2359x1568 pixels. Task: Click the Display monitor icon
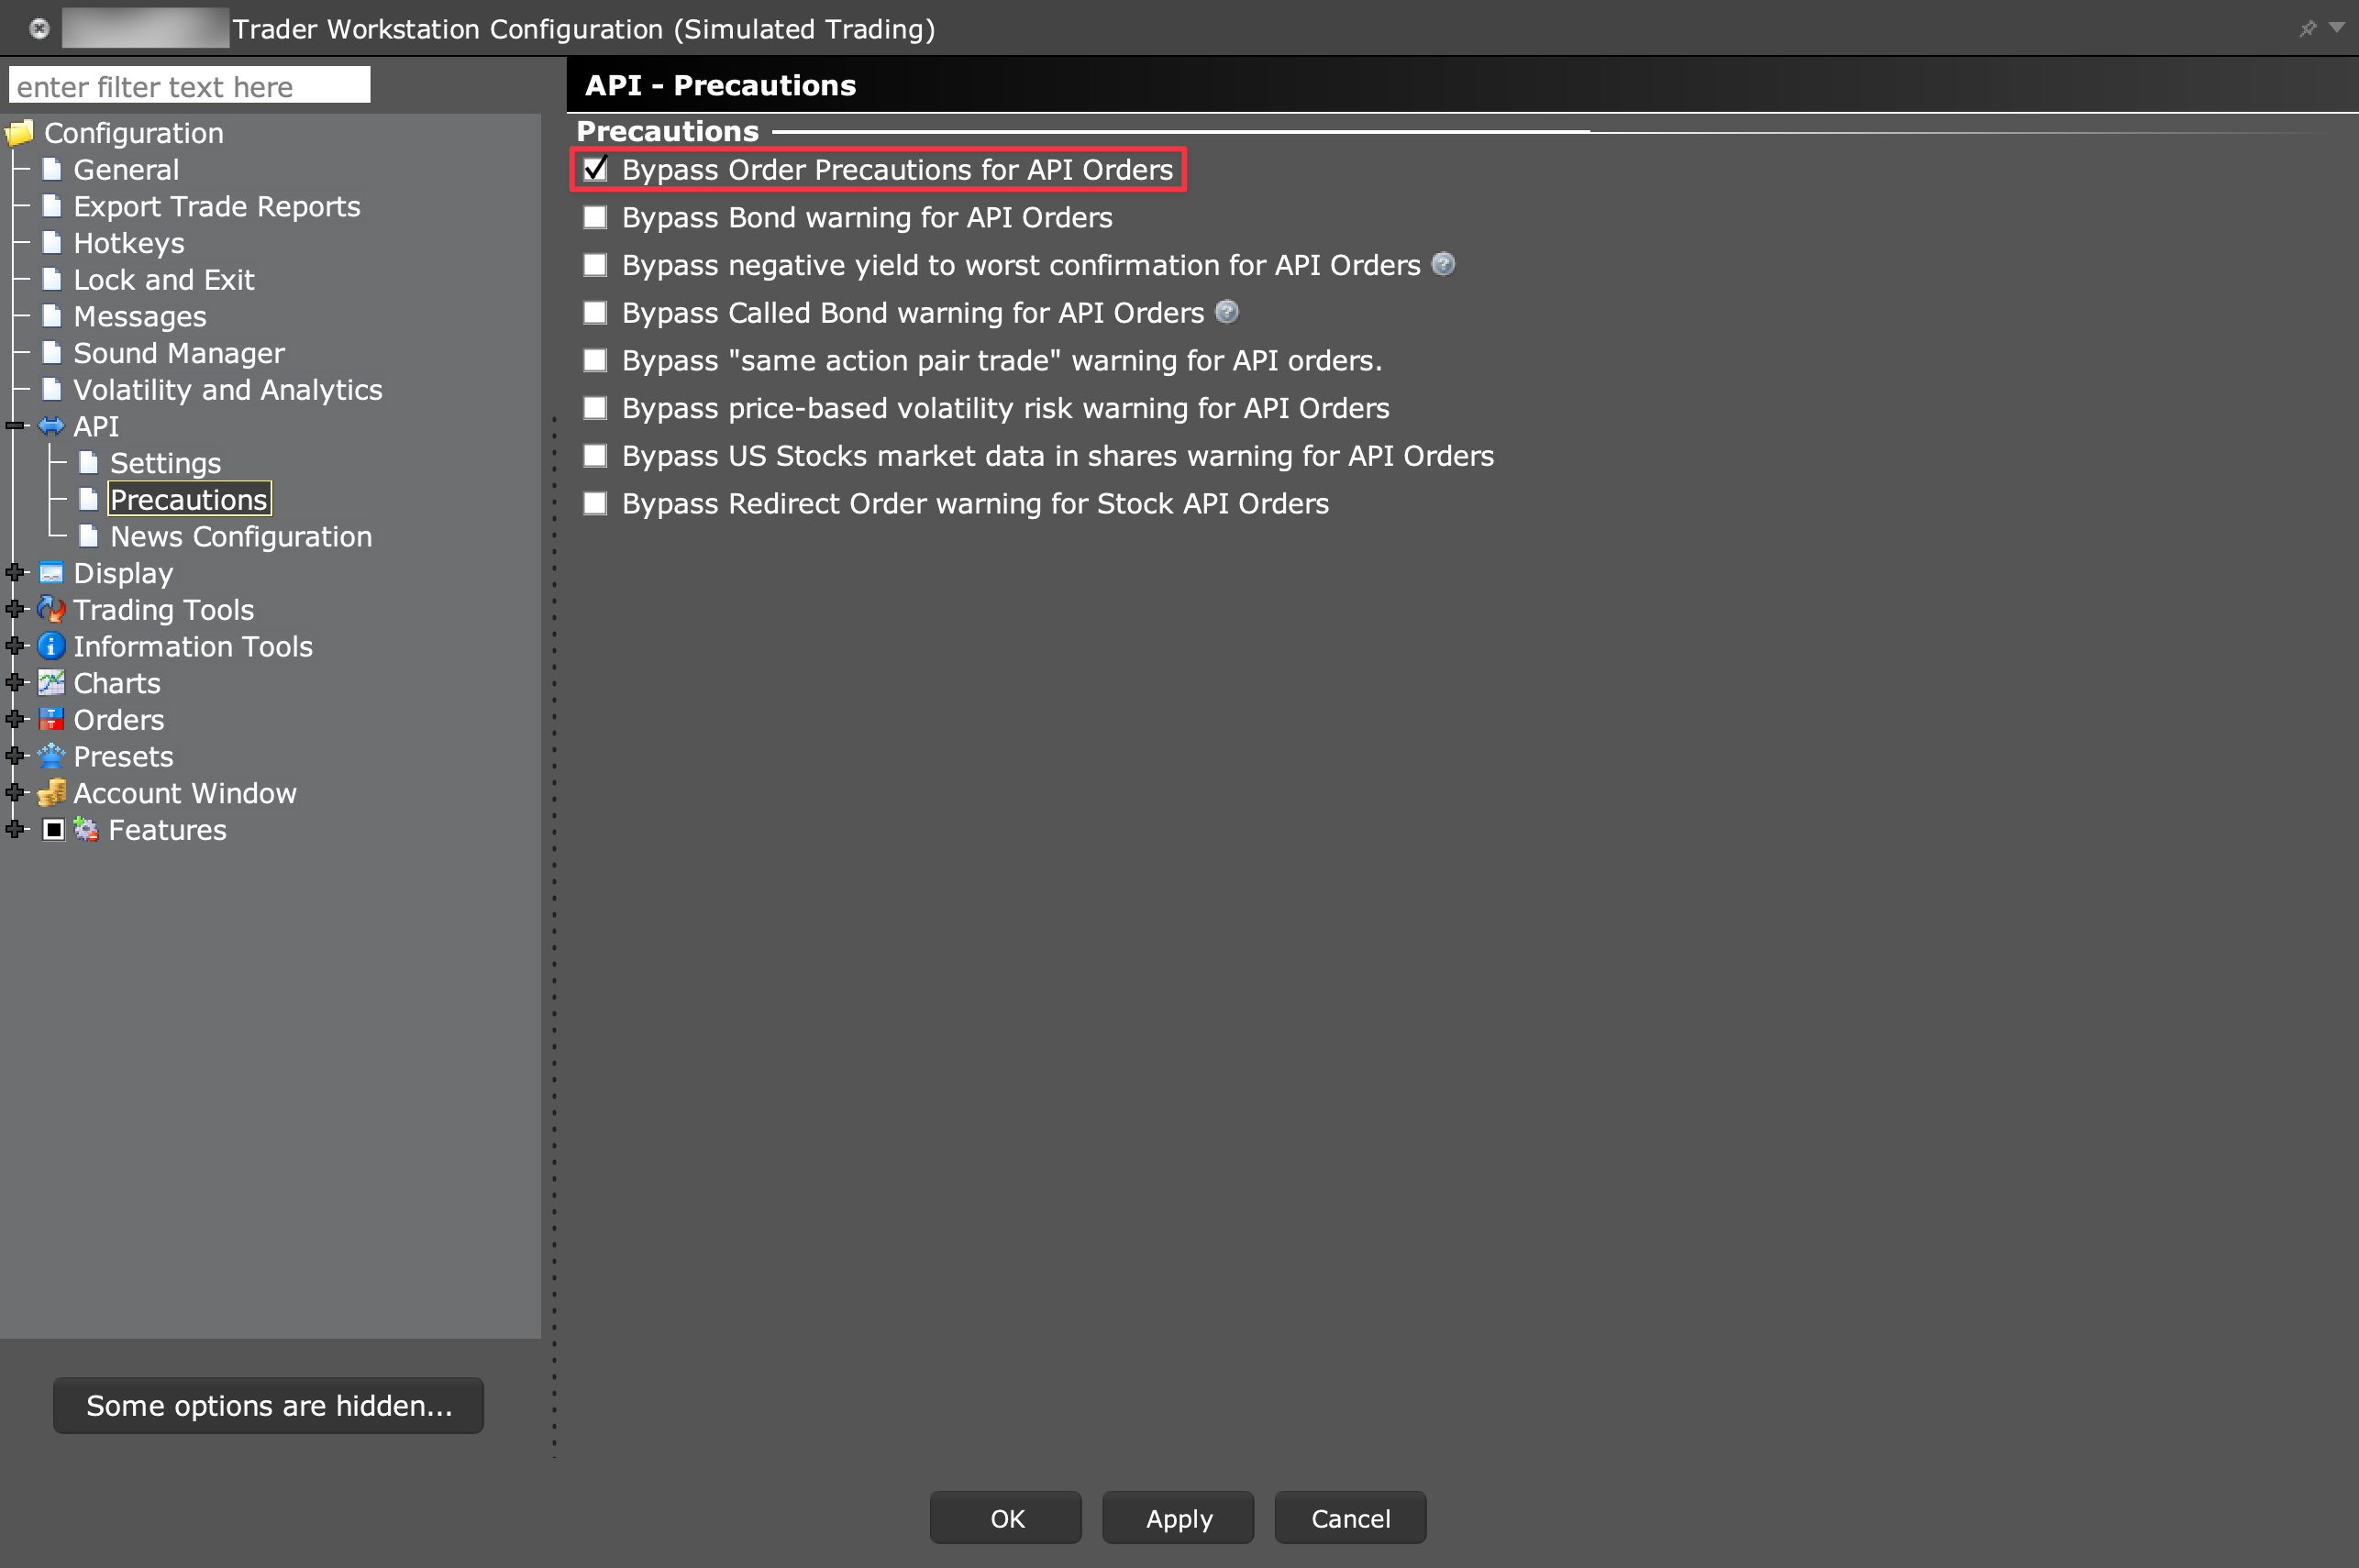(x=51, y=573)
